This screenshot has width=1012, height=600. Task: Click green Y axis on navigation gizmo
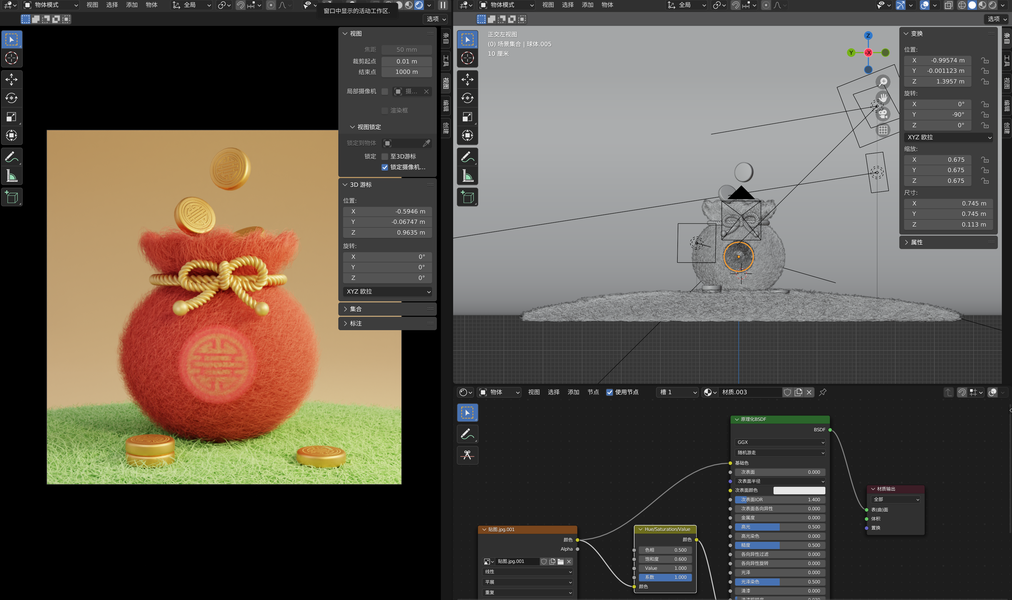coord(851,53)
